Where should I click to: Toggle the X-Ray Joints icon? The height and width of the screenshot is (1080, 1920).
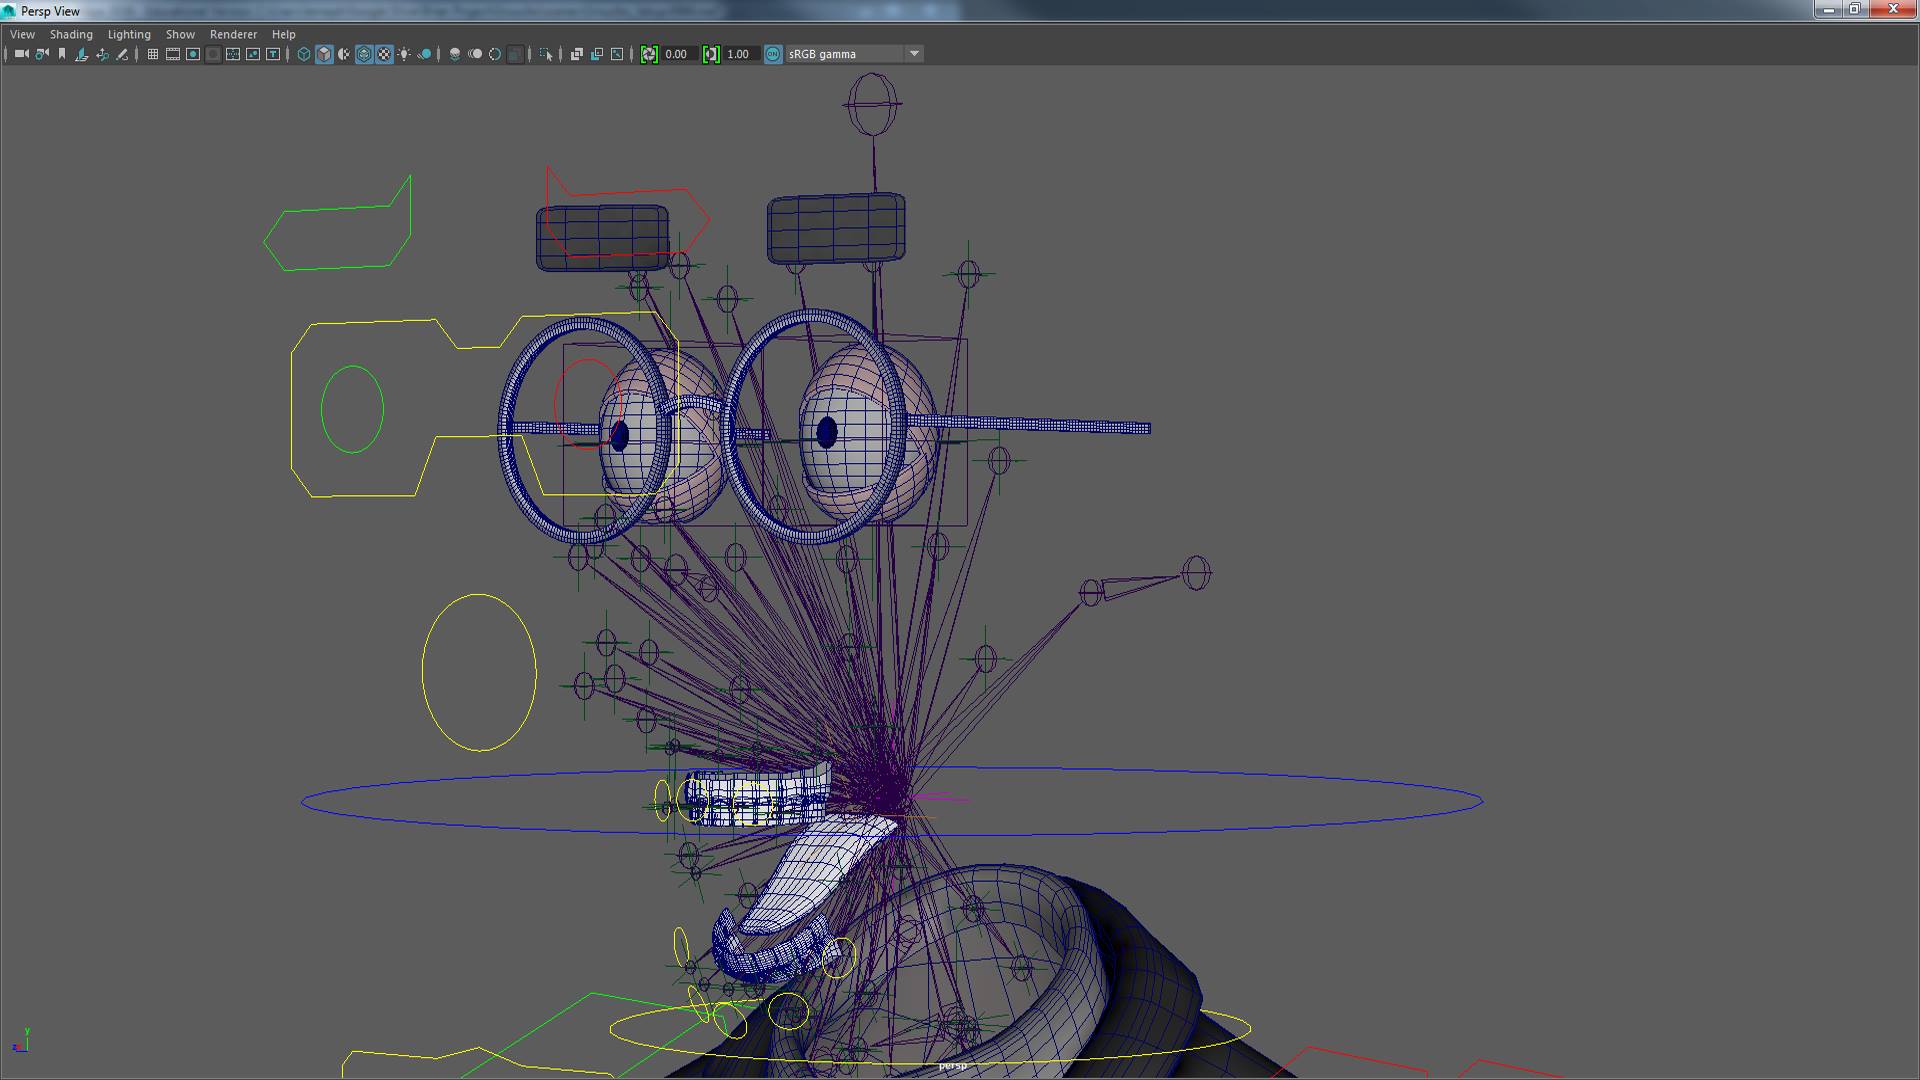pos(617,54)
